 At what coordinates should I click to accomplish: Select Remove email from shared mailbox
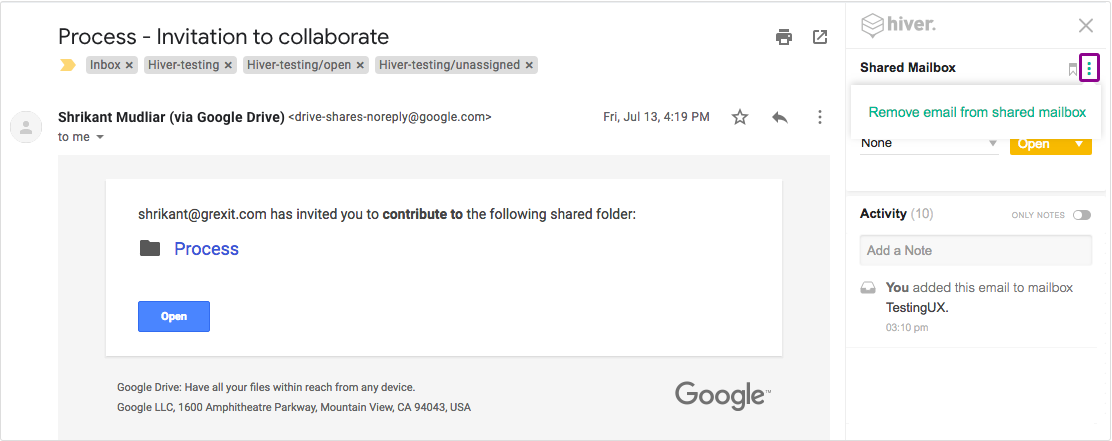[977, 112]
